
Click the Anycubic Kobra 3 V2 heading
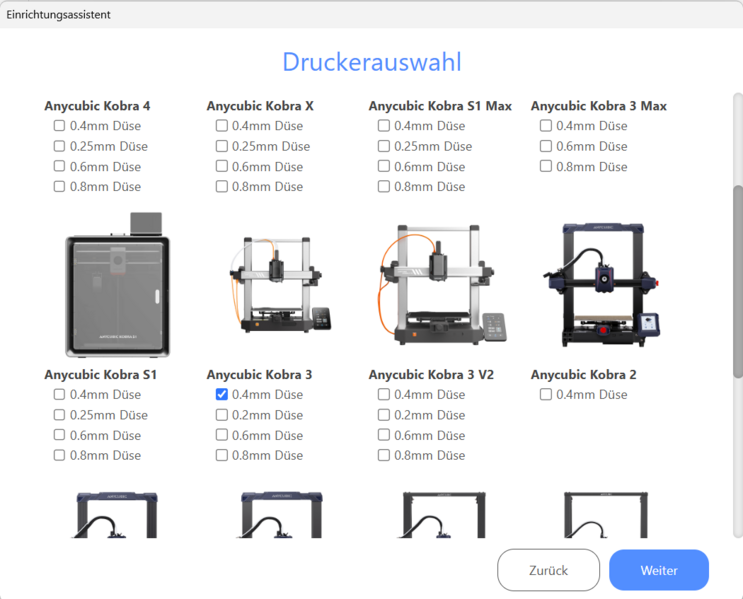431,374
